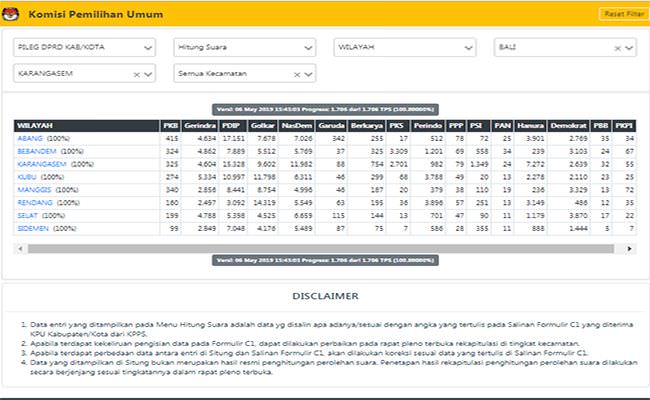Click the PBB column header
The width and height of the screenshot is (650, 400).
point(601,126)
